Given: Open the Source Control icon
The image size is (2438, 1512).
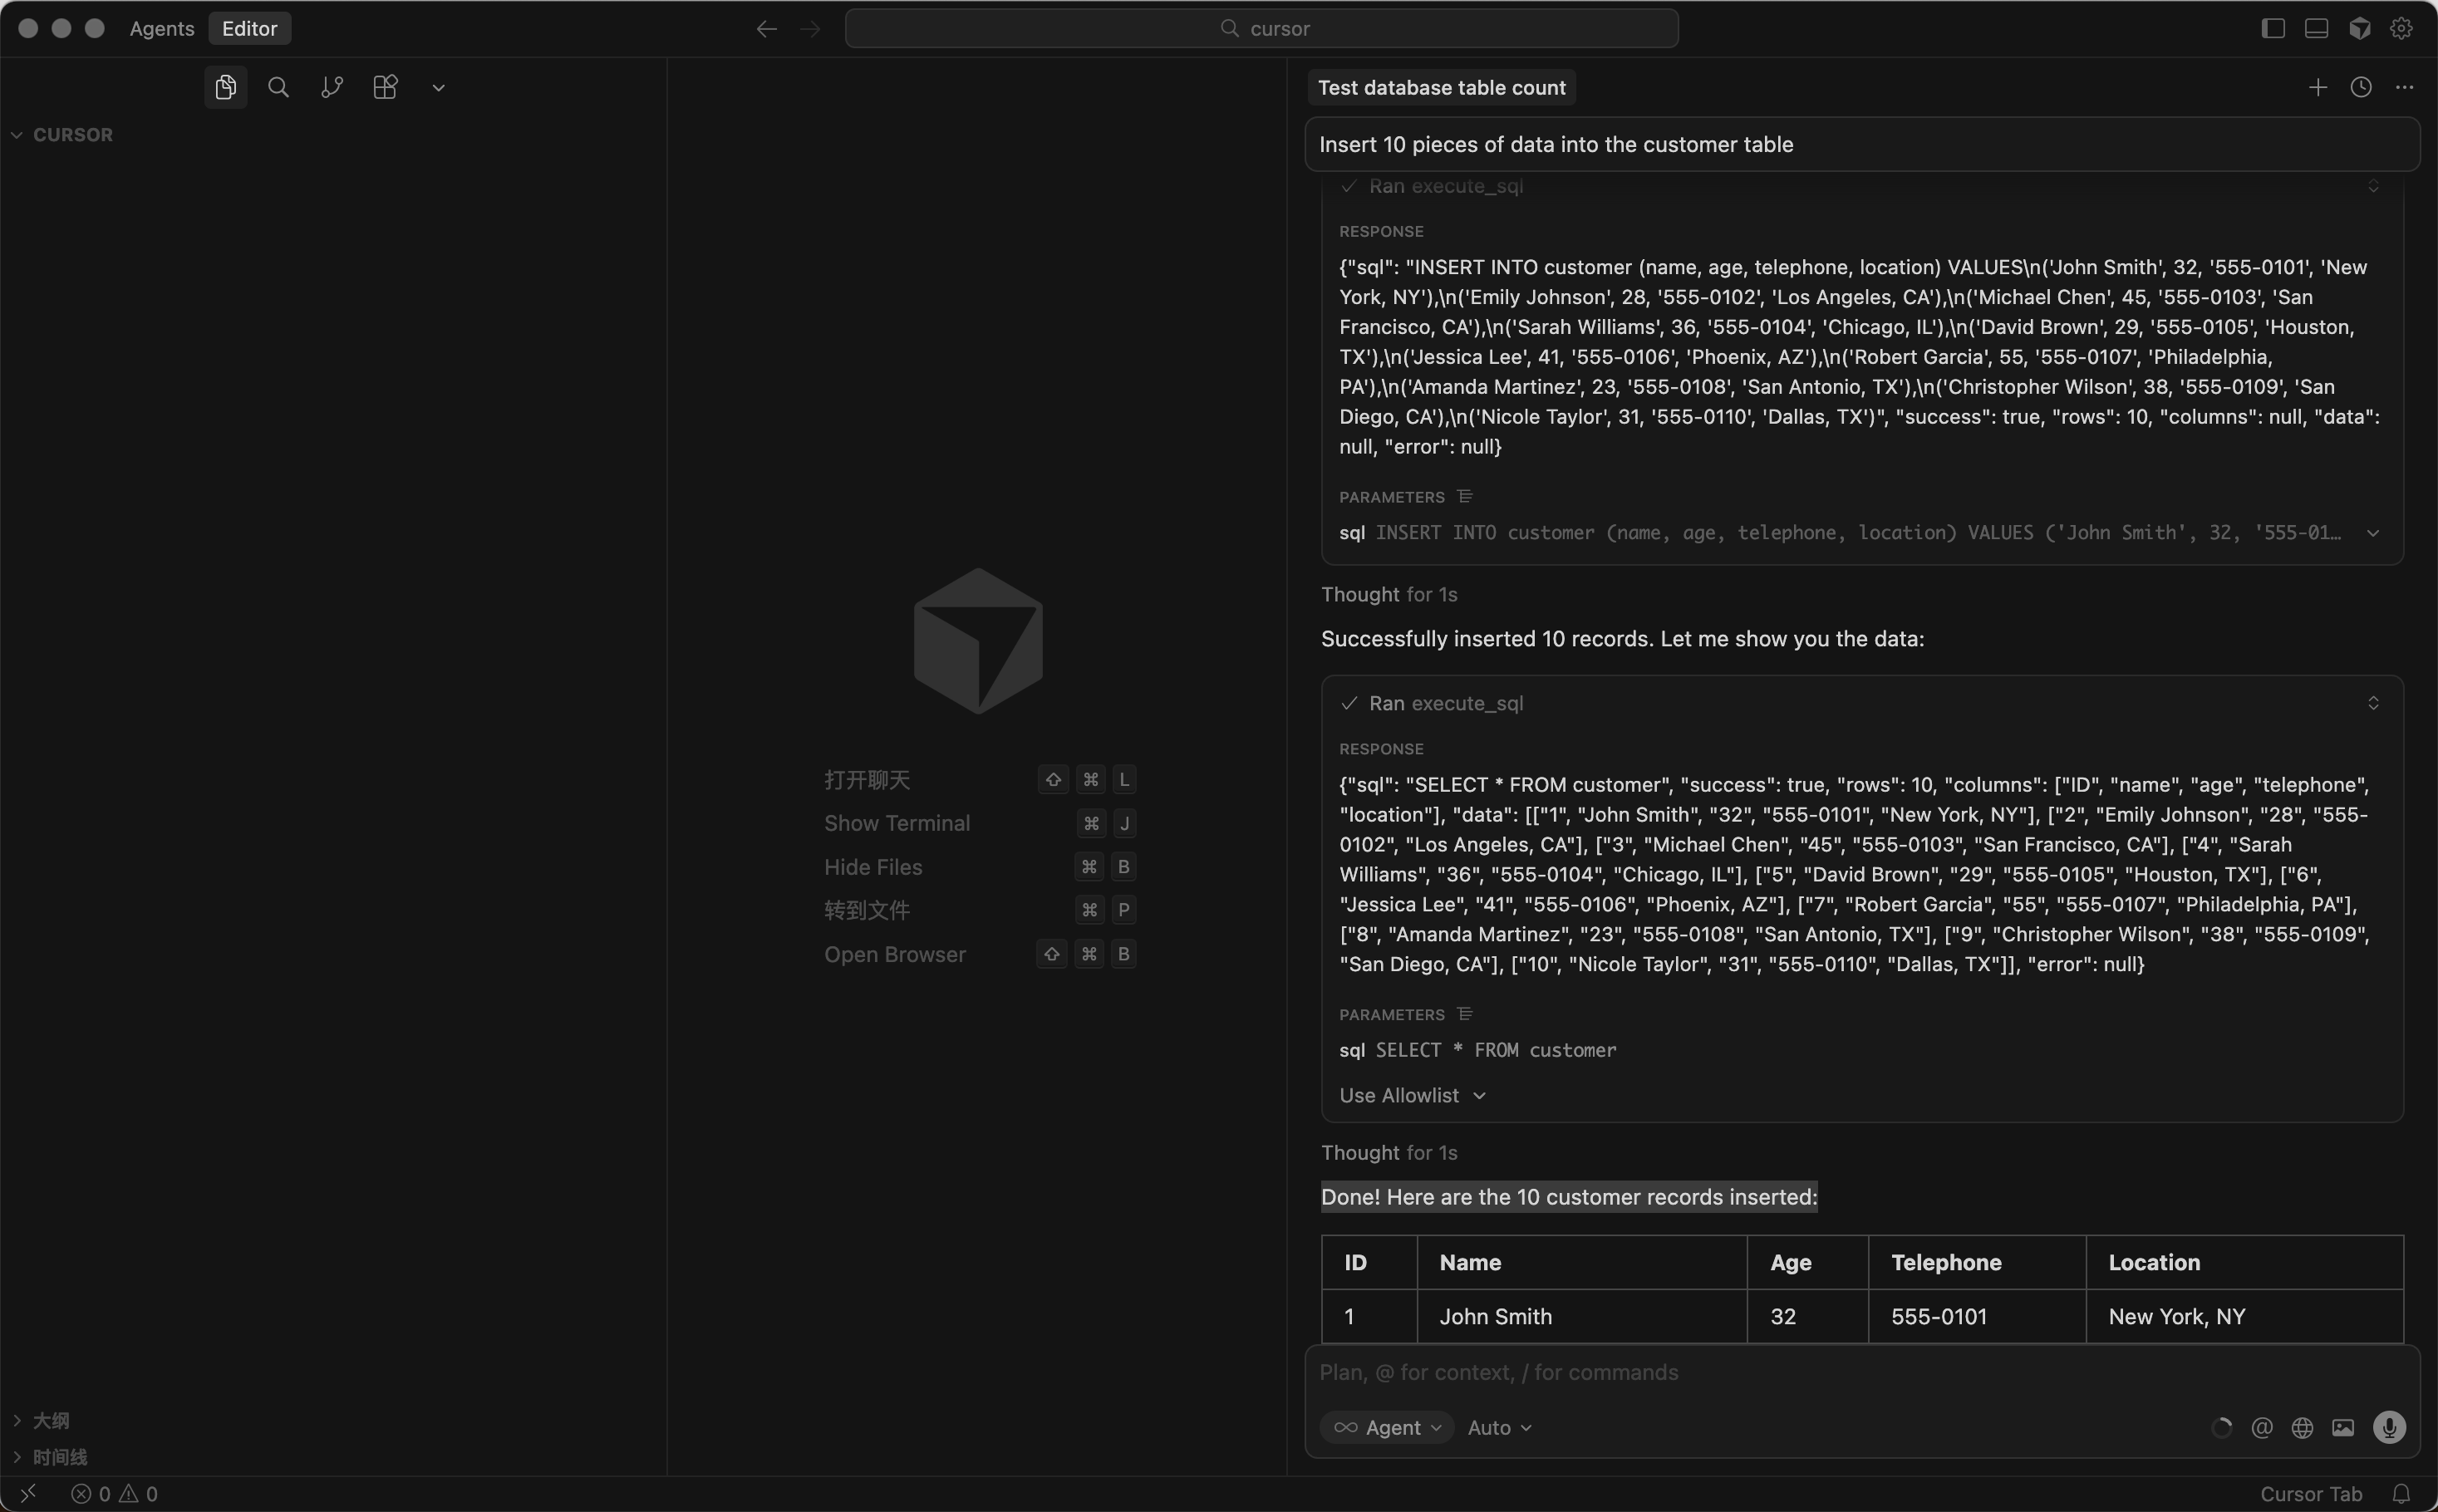Looking at the screenshot, I should coord(332,88).
